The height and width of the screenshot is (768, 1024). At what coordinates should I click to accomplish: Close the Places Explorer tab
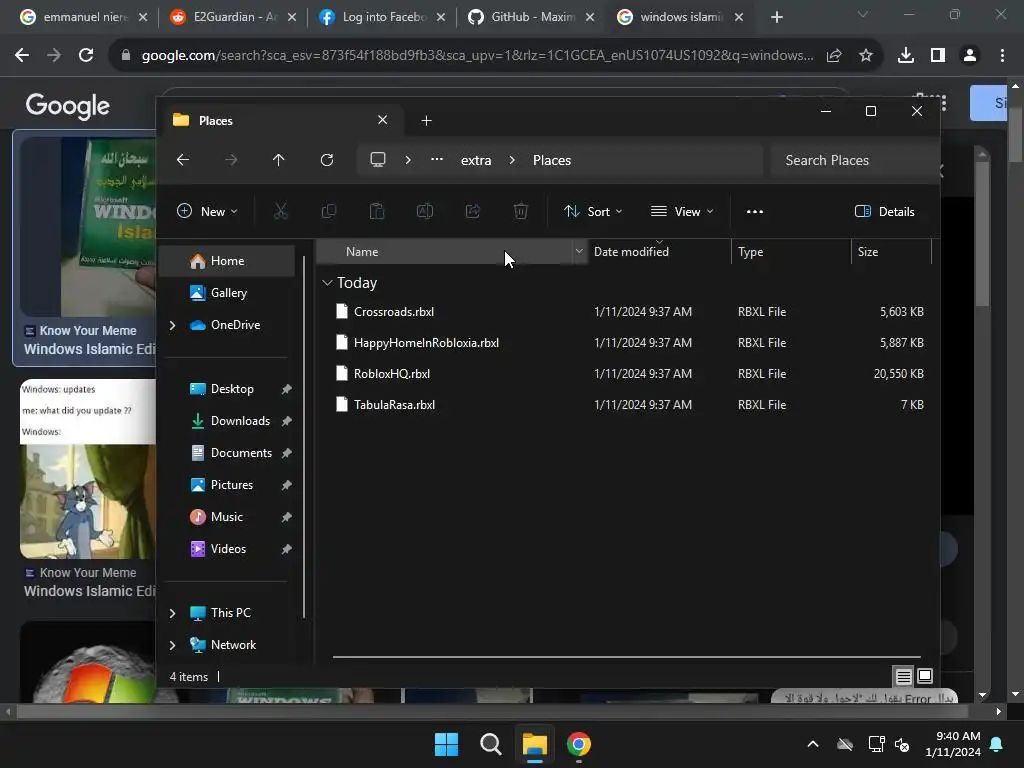pos(383,120)
